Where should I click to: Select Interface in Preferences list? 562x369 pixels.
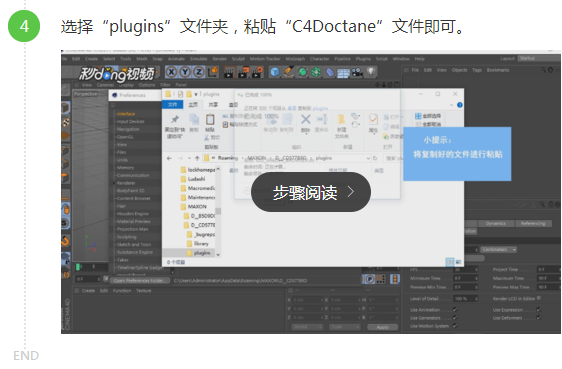126,114
